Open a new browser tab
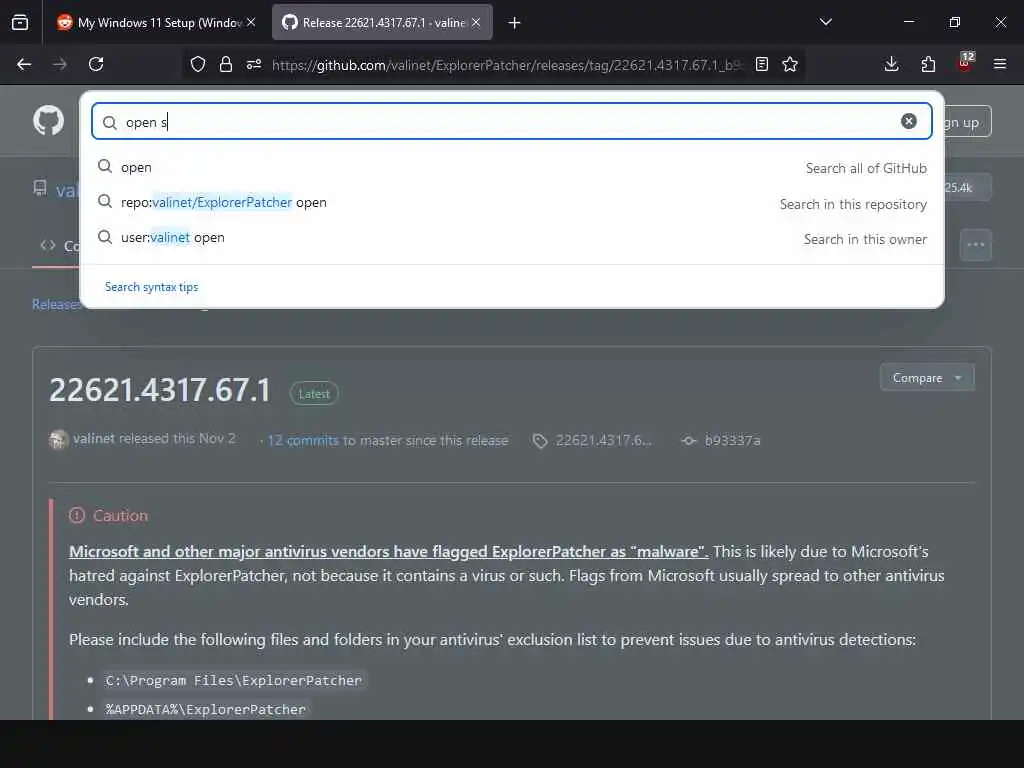This screenshot has height=768, width=1024. coord(515,23)
